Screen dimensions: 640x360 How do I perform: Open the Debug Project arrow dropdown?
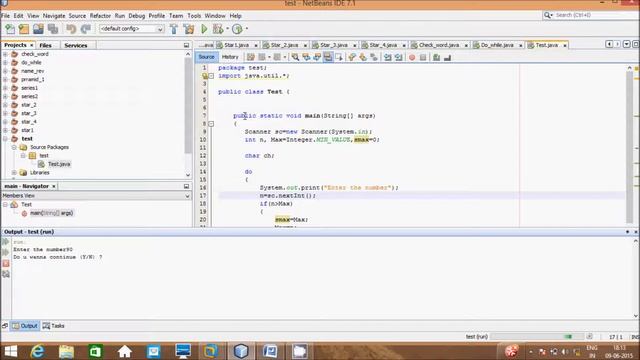tap(227, 29)
